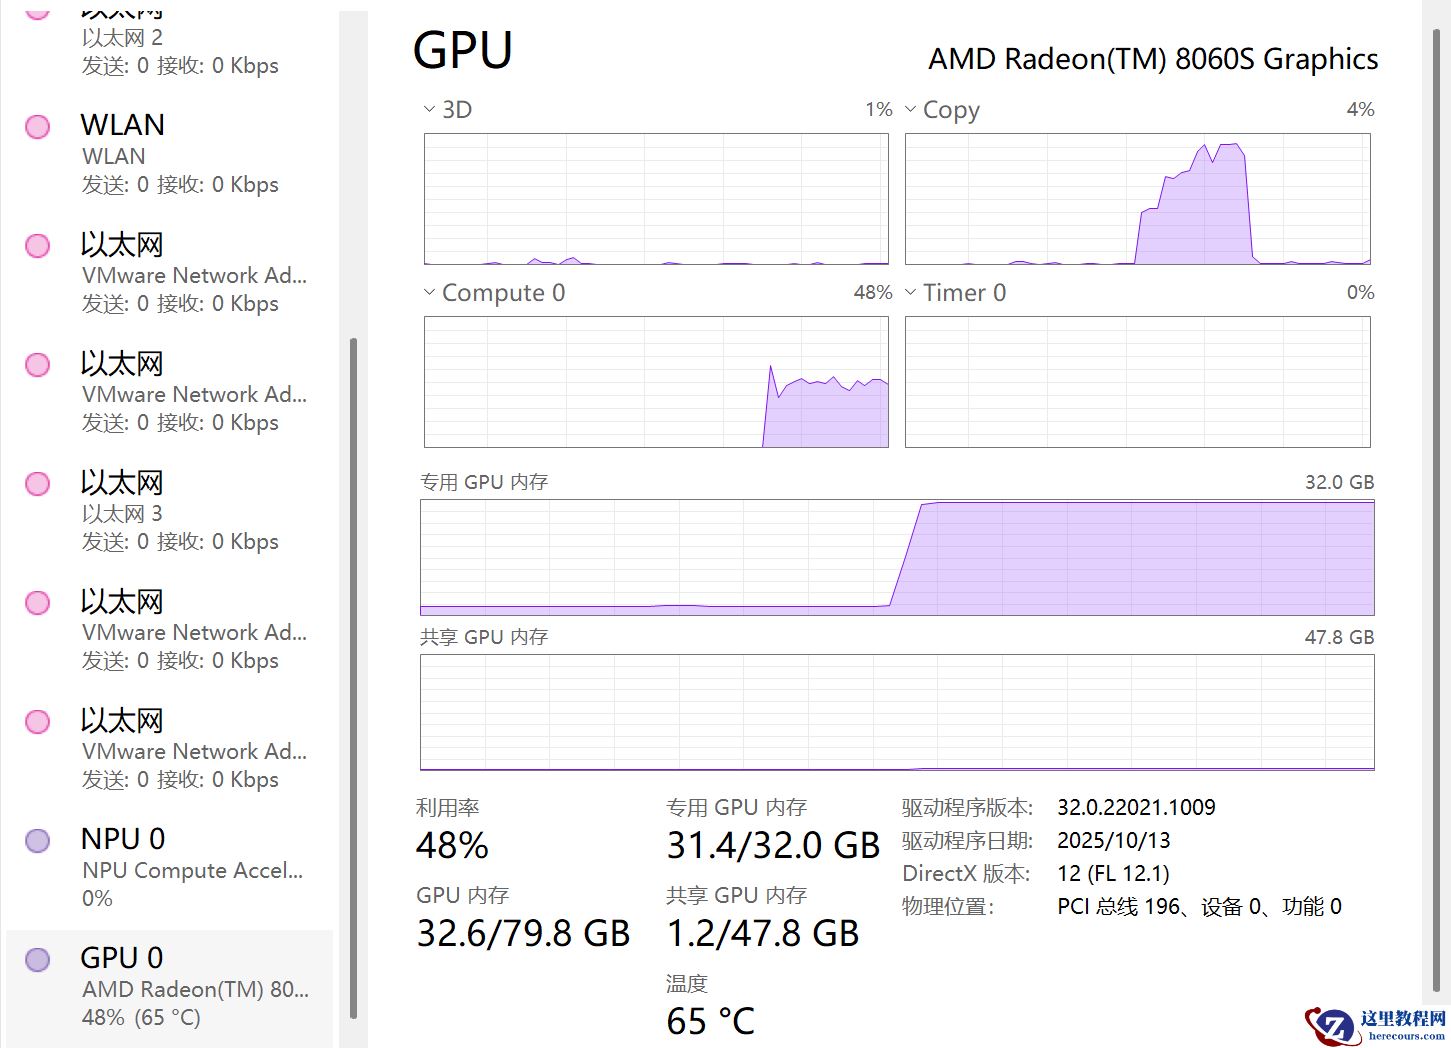Click the GPU 0 purple circle icon

[x=38, y=960]
